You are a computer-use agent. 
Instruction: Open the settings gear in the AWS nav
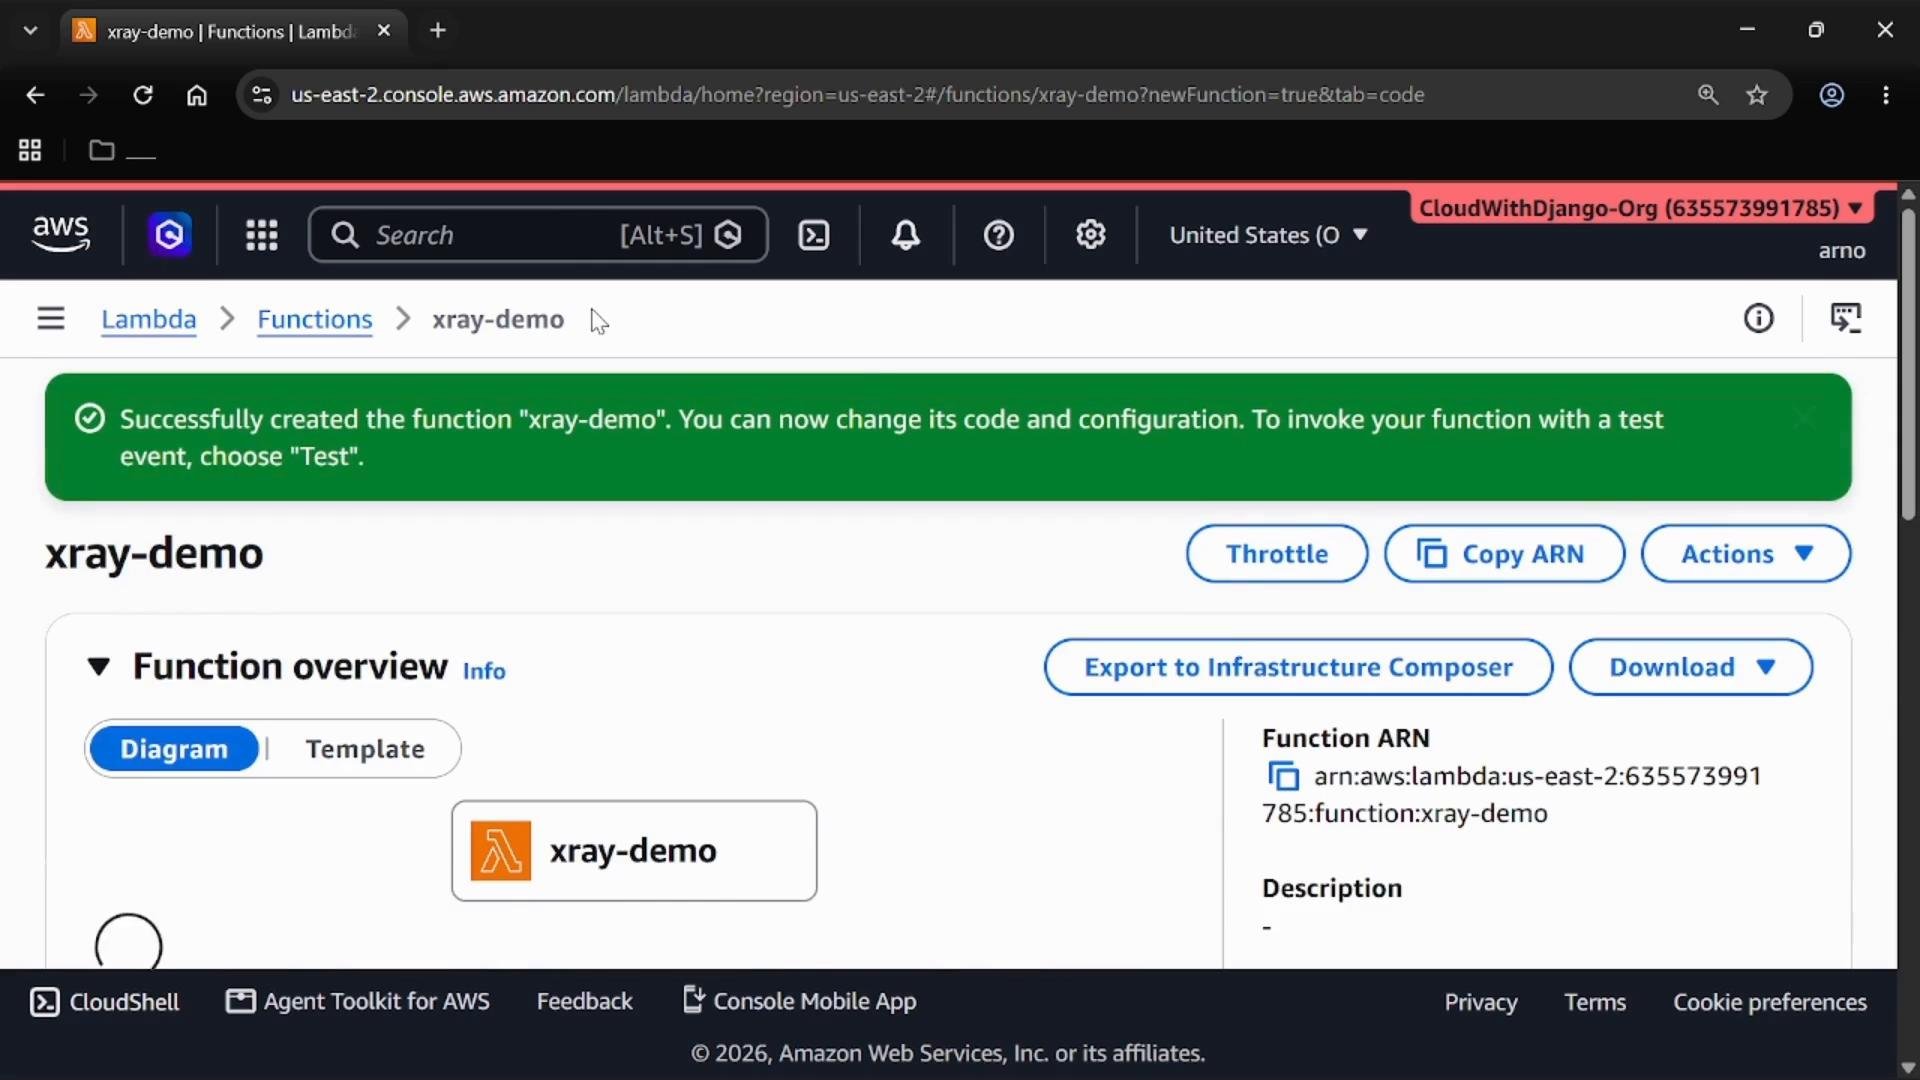click(1090, 235)
